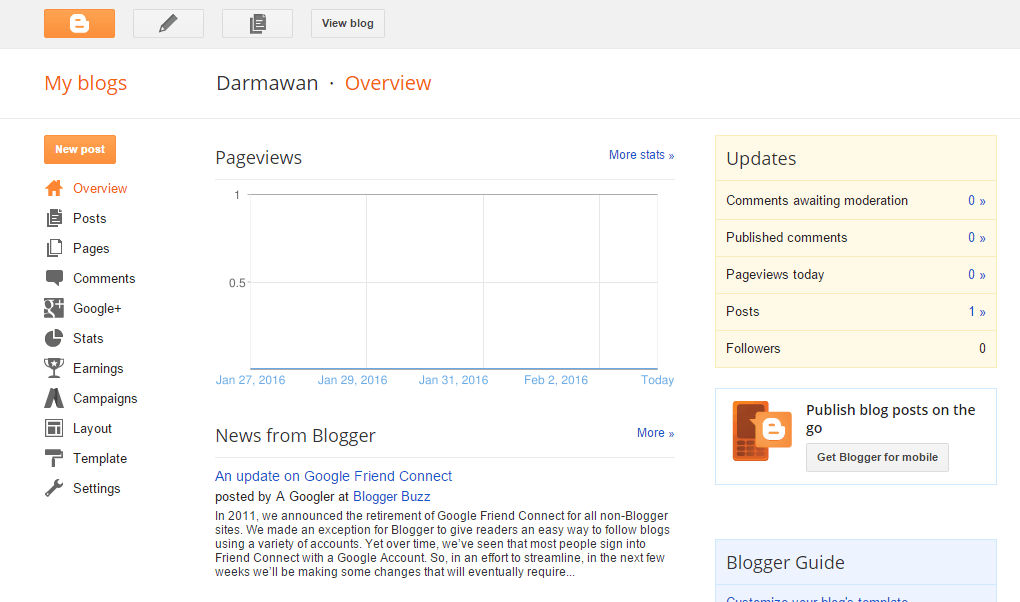1020x602 pixels.
Task: Click the Updates panel heading
Action: (x=761, y=159)
